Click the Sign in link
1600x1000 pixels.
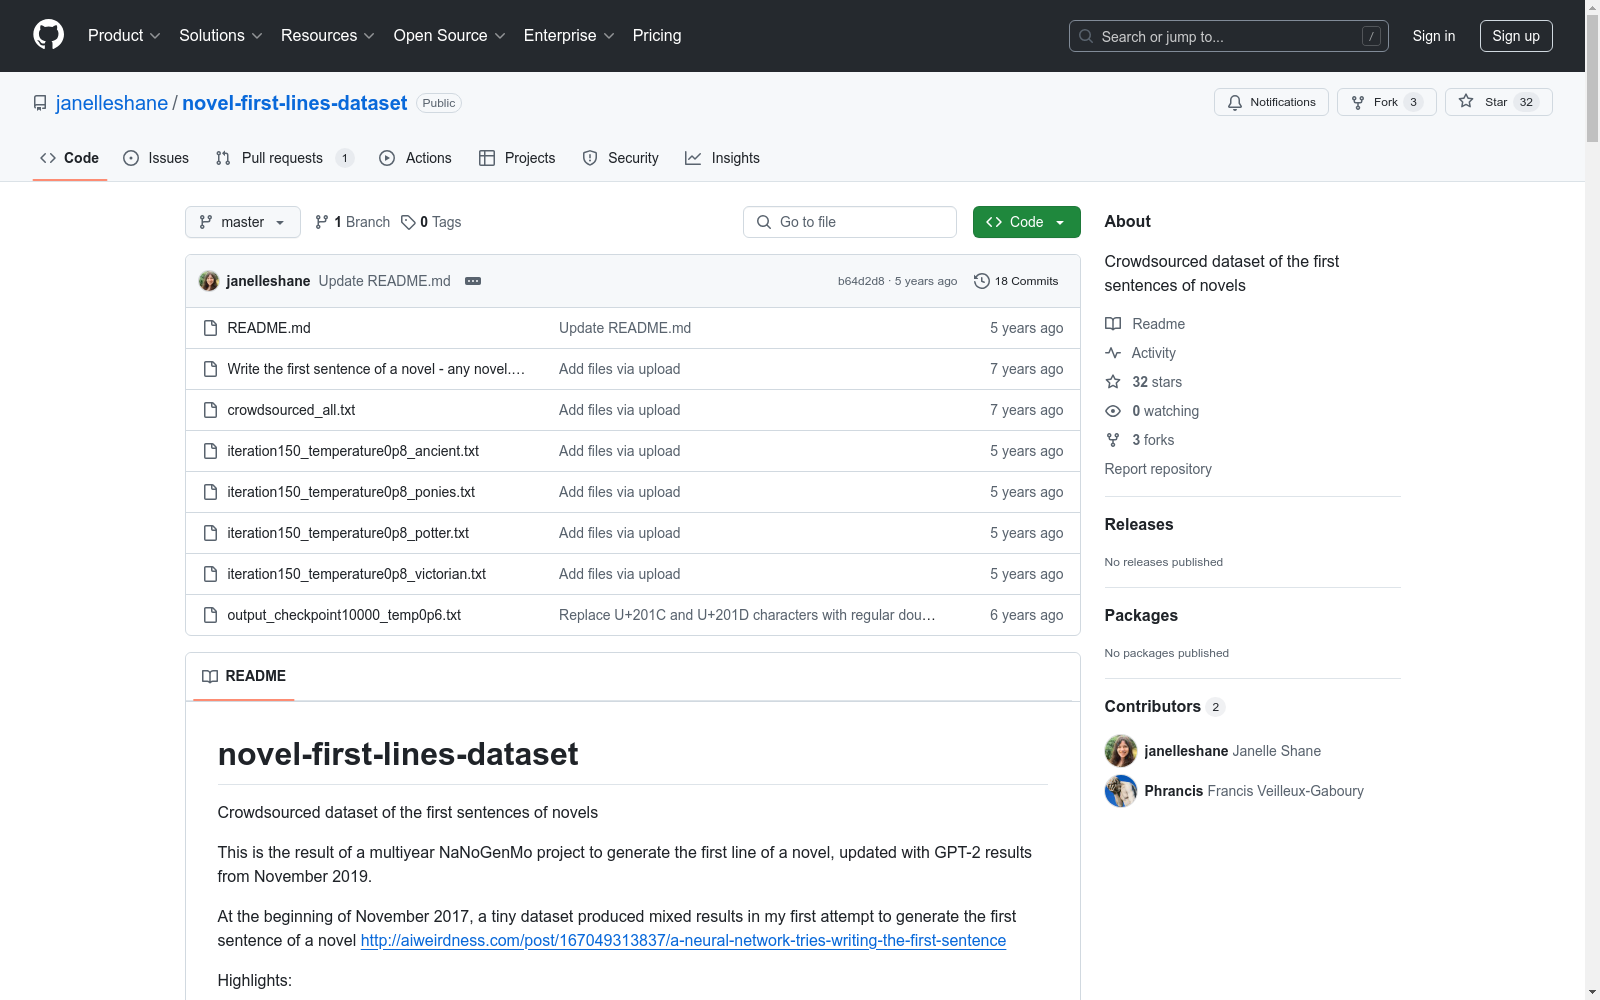click(x=1434, y=36)
